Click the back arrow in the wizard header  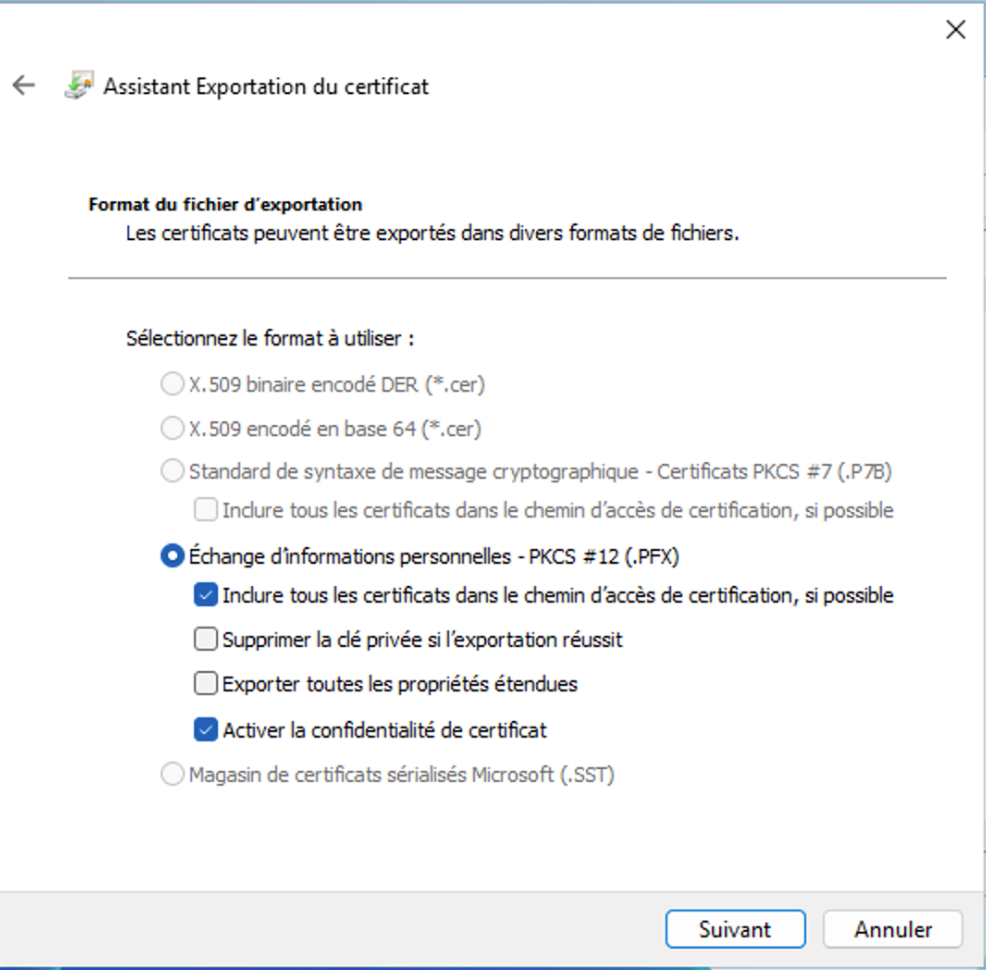24,86
